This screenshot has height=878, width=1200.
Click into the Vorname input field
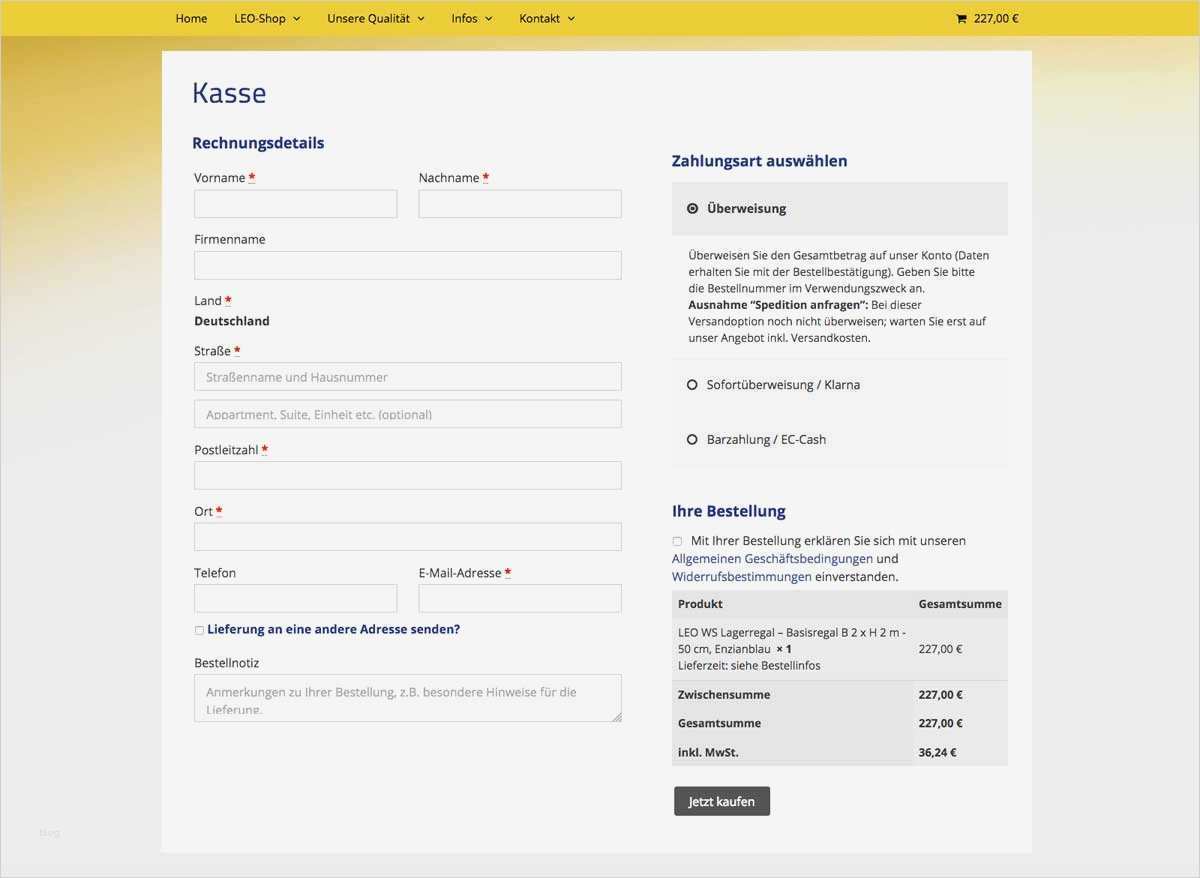coord(295,203)
